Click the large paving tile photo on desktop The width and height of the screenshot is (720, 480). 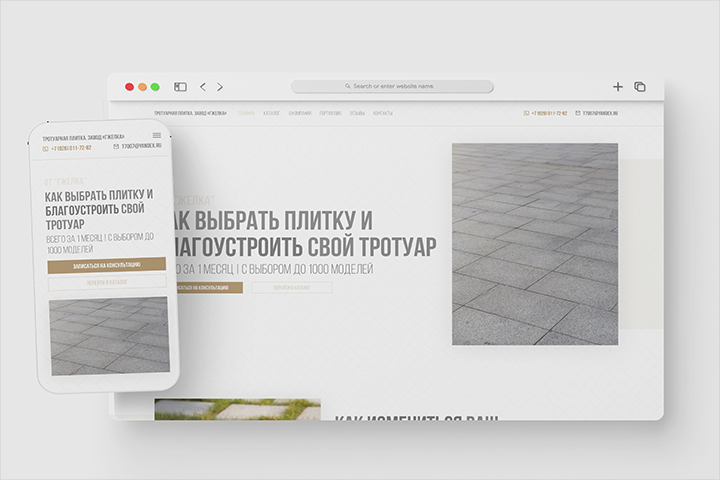click(535, 244)
